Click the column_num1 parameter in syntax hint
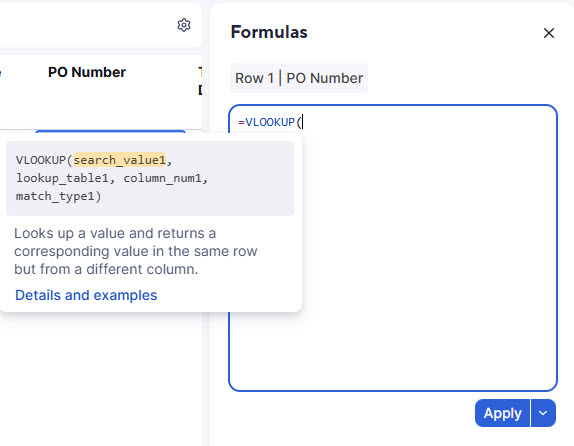 [x=163, y=178]
